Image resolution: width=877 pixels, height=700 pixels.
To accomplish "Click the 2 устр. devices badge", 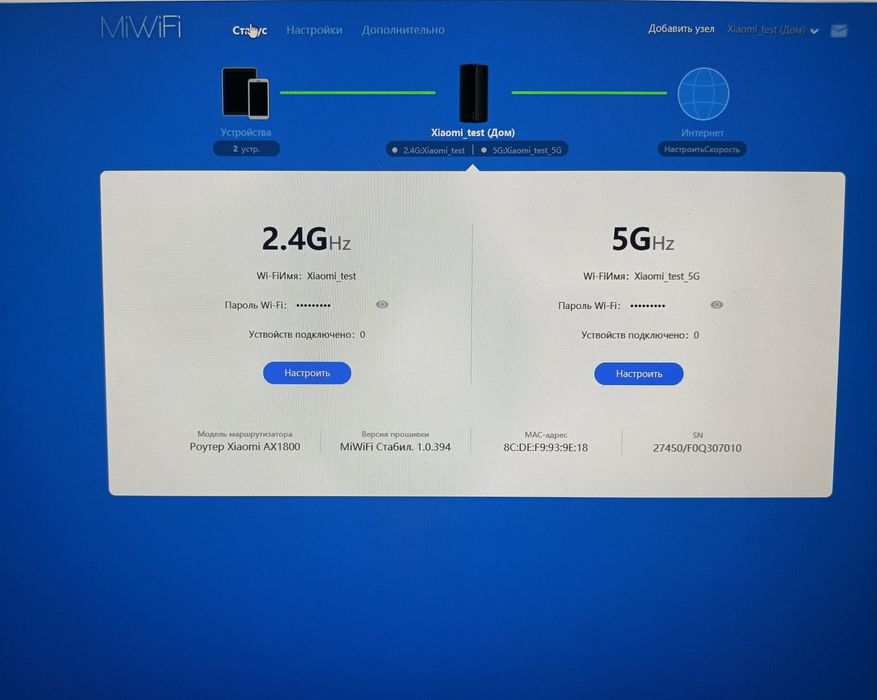I will point(246,149).
